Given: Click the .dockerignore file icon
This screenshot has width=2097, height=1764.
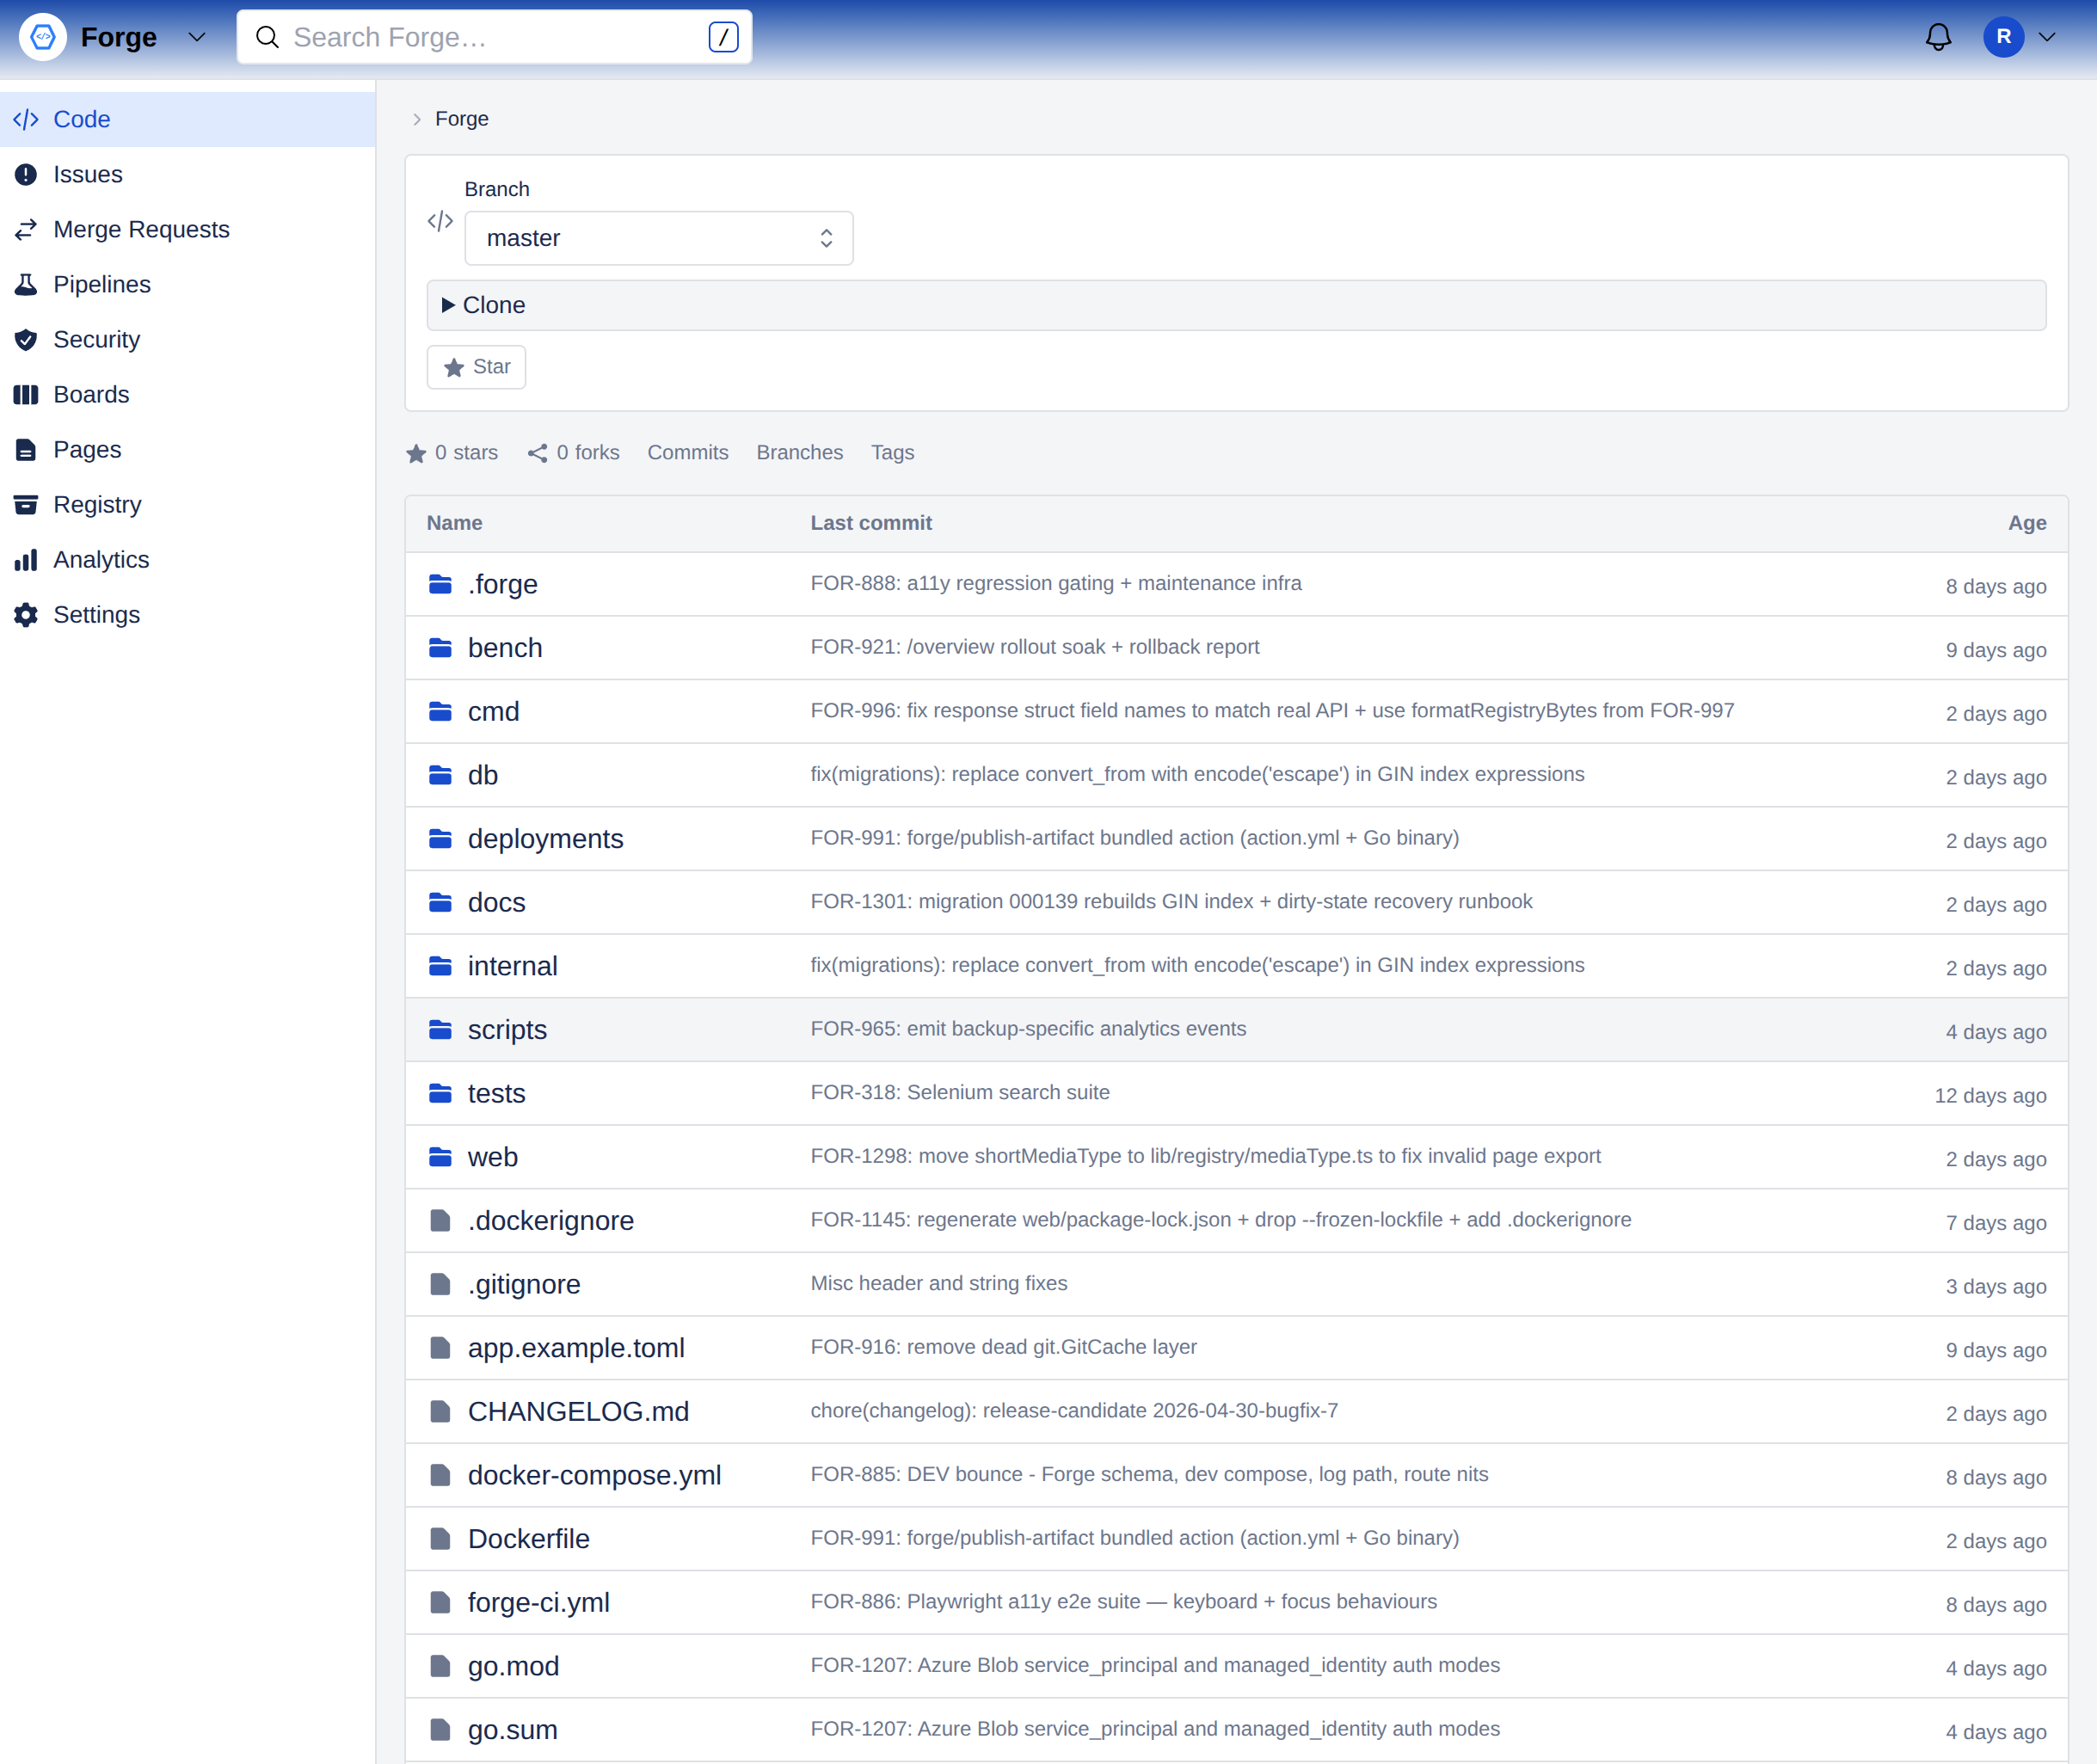Looking at the screenshot, I should point(440,1220).
